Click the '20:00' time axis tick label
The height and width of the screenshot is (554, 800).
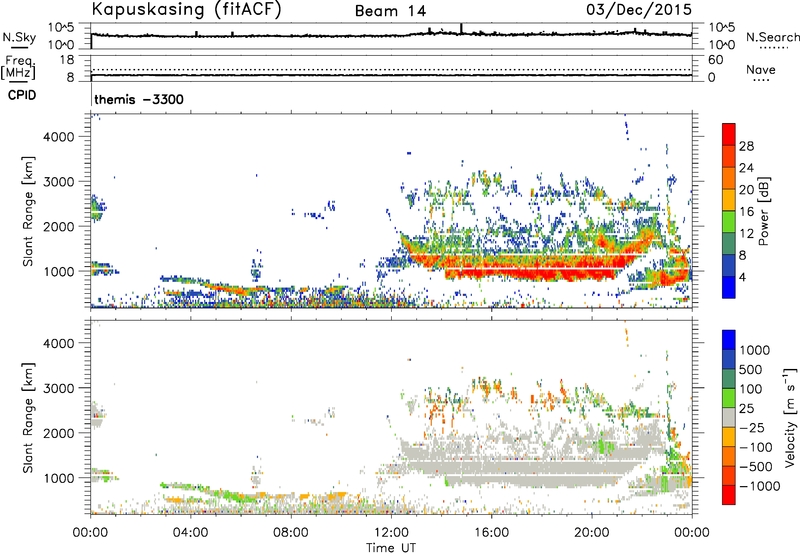(x=591, y=533)
